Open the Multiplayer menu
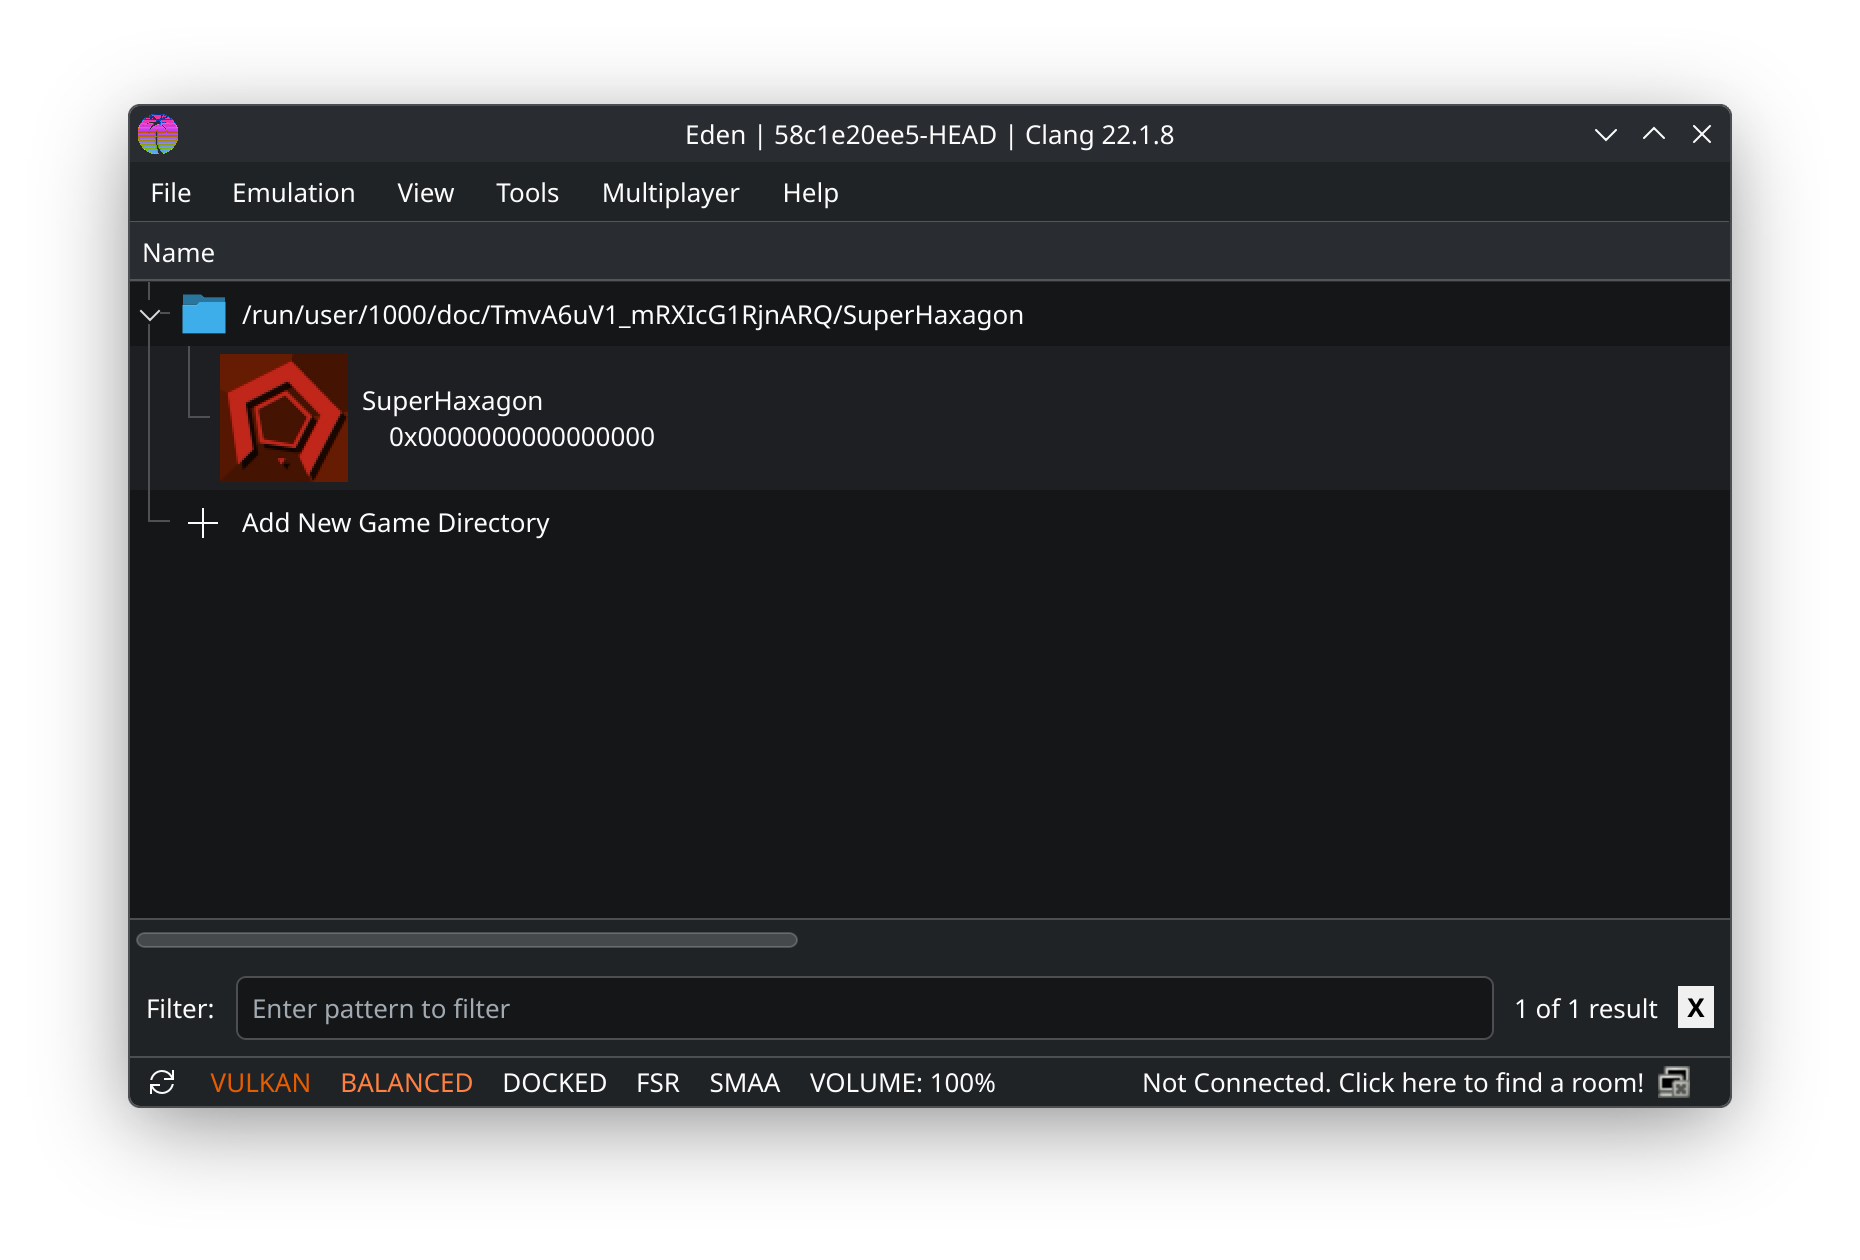 pyautogui.click(x=671, y=193)
